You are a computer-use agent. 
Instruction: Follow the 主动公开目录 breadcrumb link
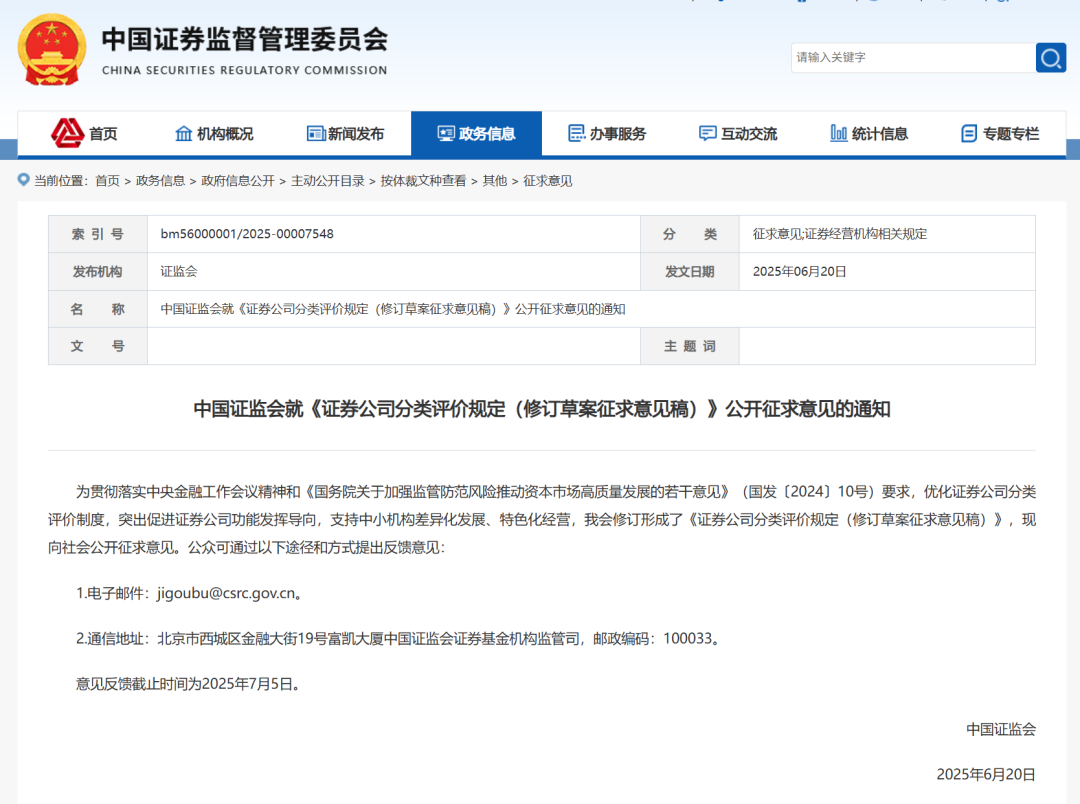coord(328,181)
